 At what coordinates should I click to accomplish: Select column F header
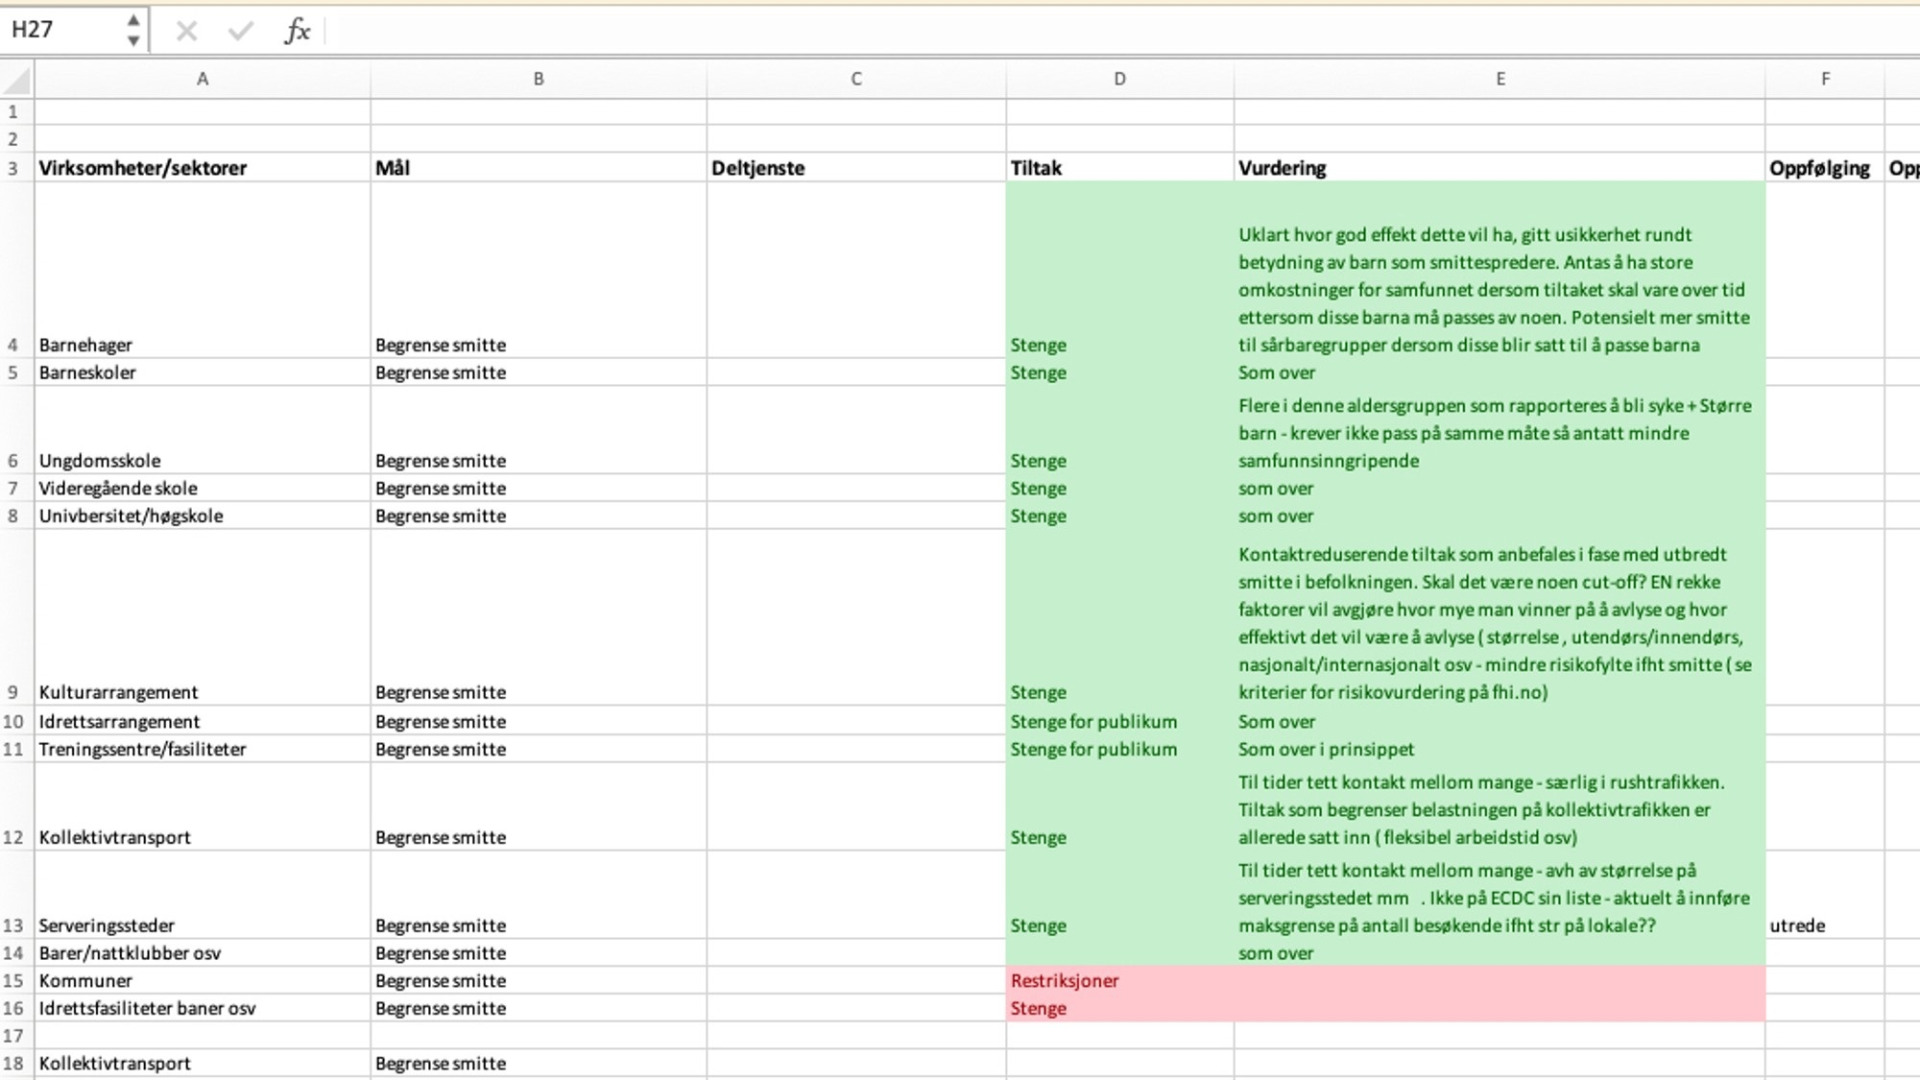(1824, 79)
